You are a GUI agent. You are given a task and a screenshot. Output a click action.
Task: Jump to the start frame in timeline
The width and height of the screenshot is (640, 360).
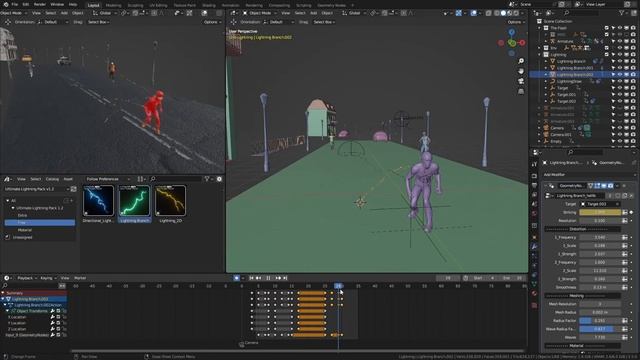click(x=251, y=278)
